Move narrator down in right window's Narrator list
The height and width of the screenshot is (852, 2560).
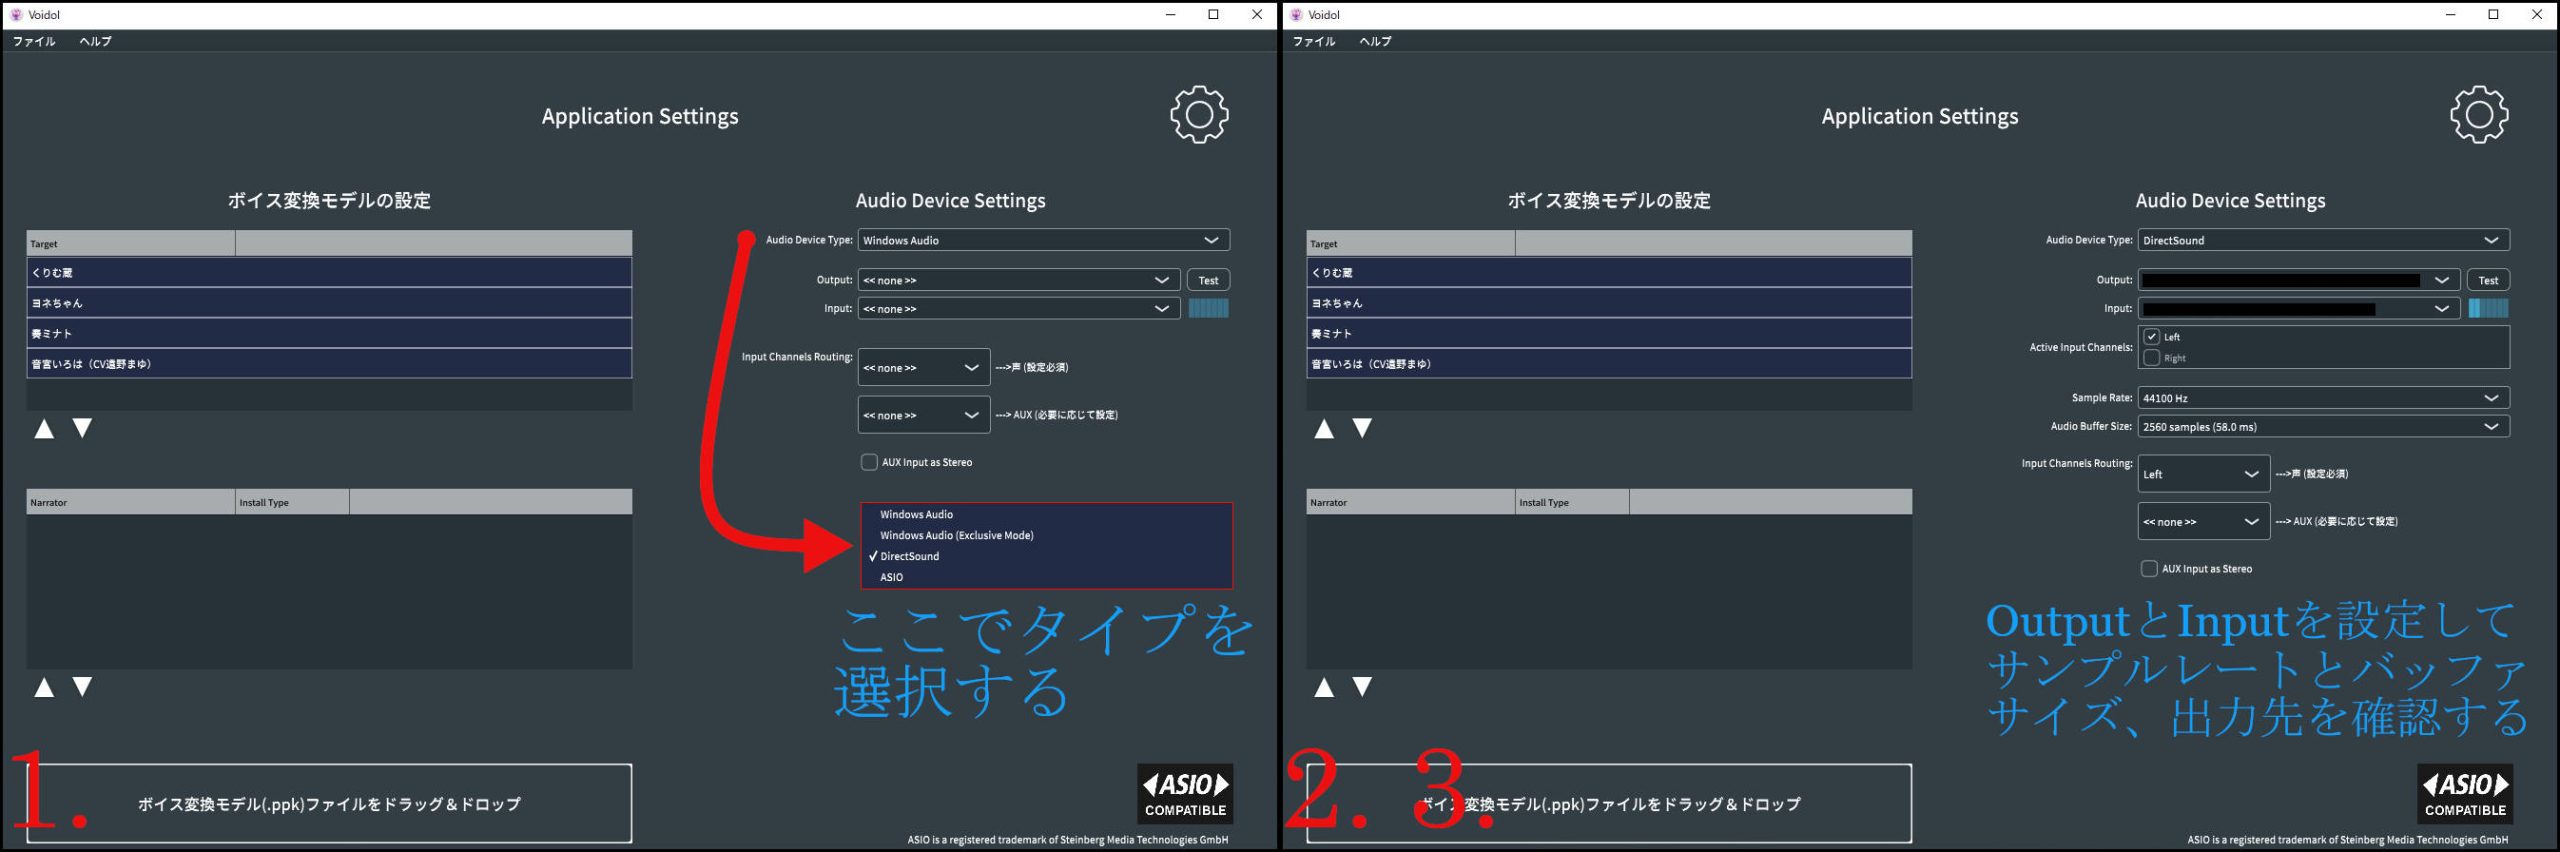coord(1362,687)
